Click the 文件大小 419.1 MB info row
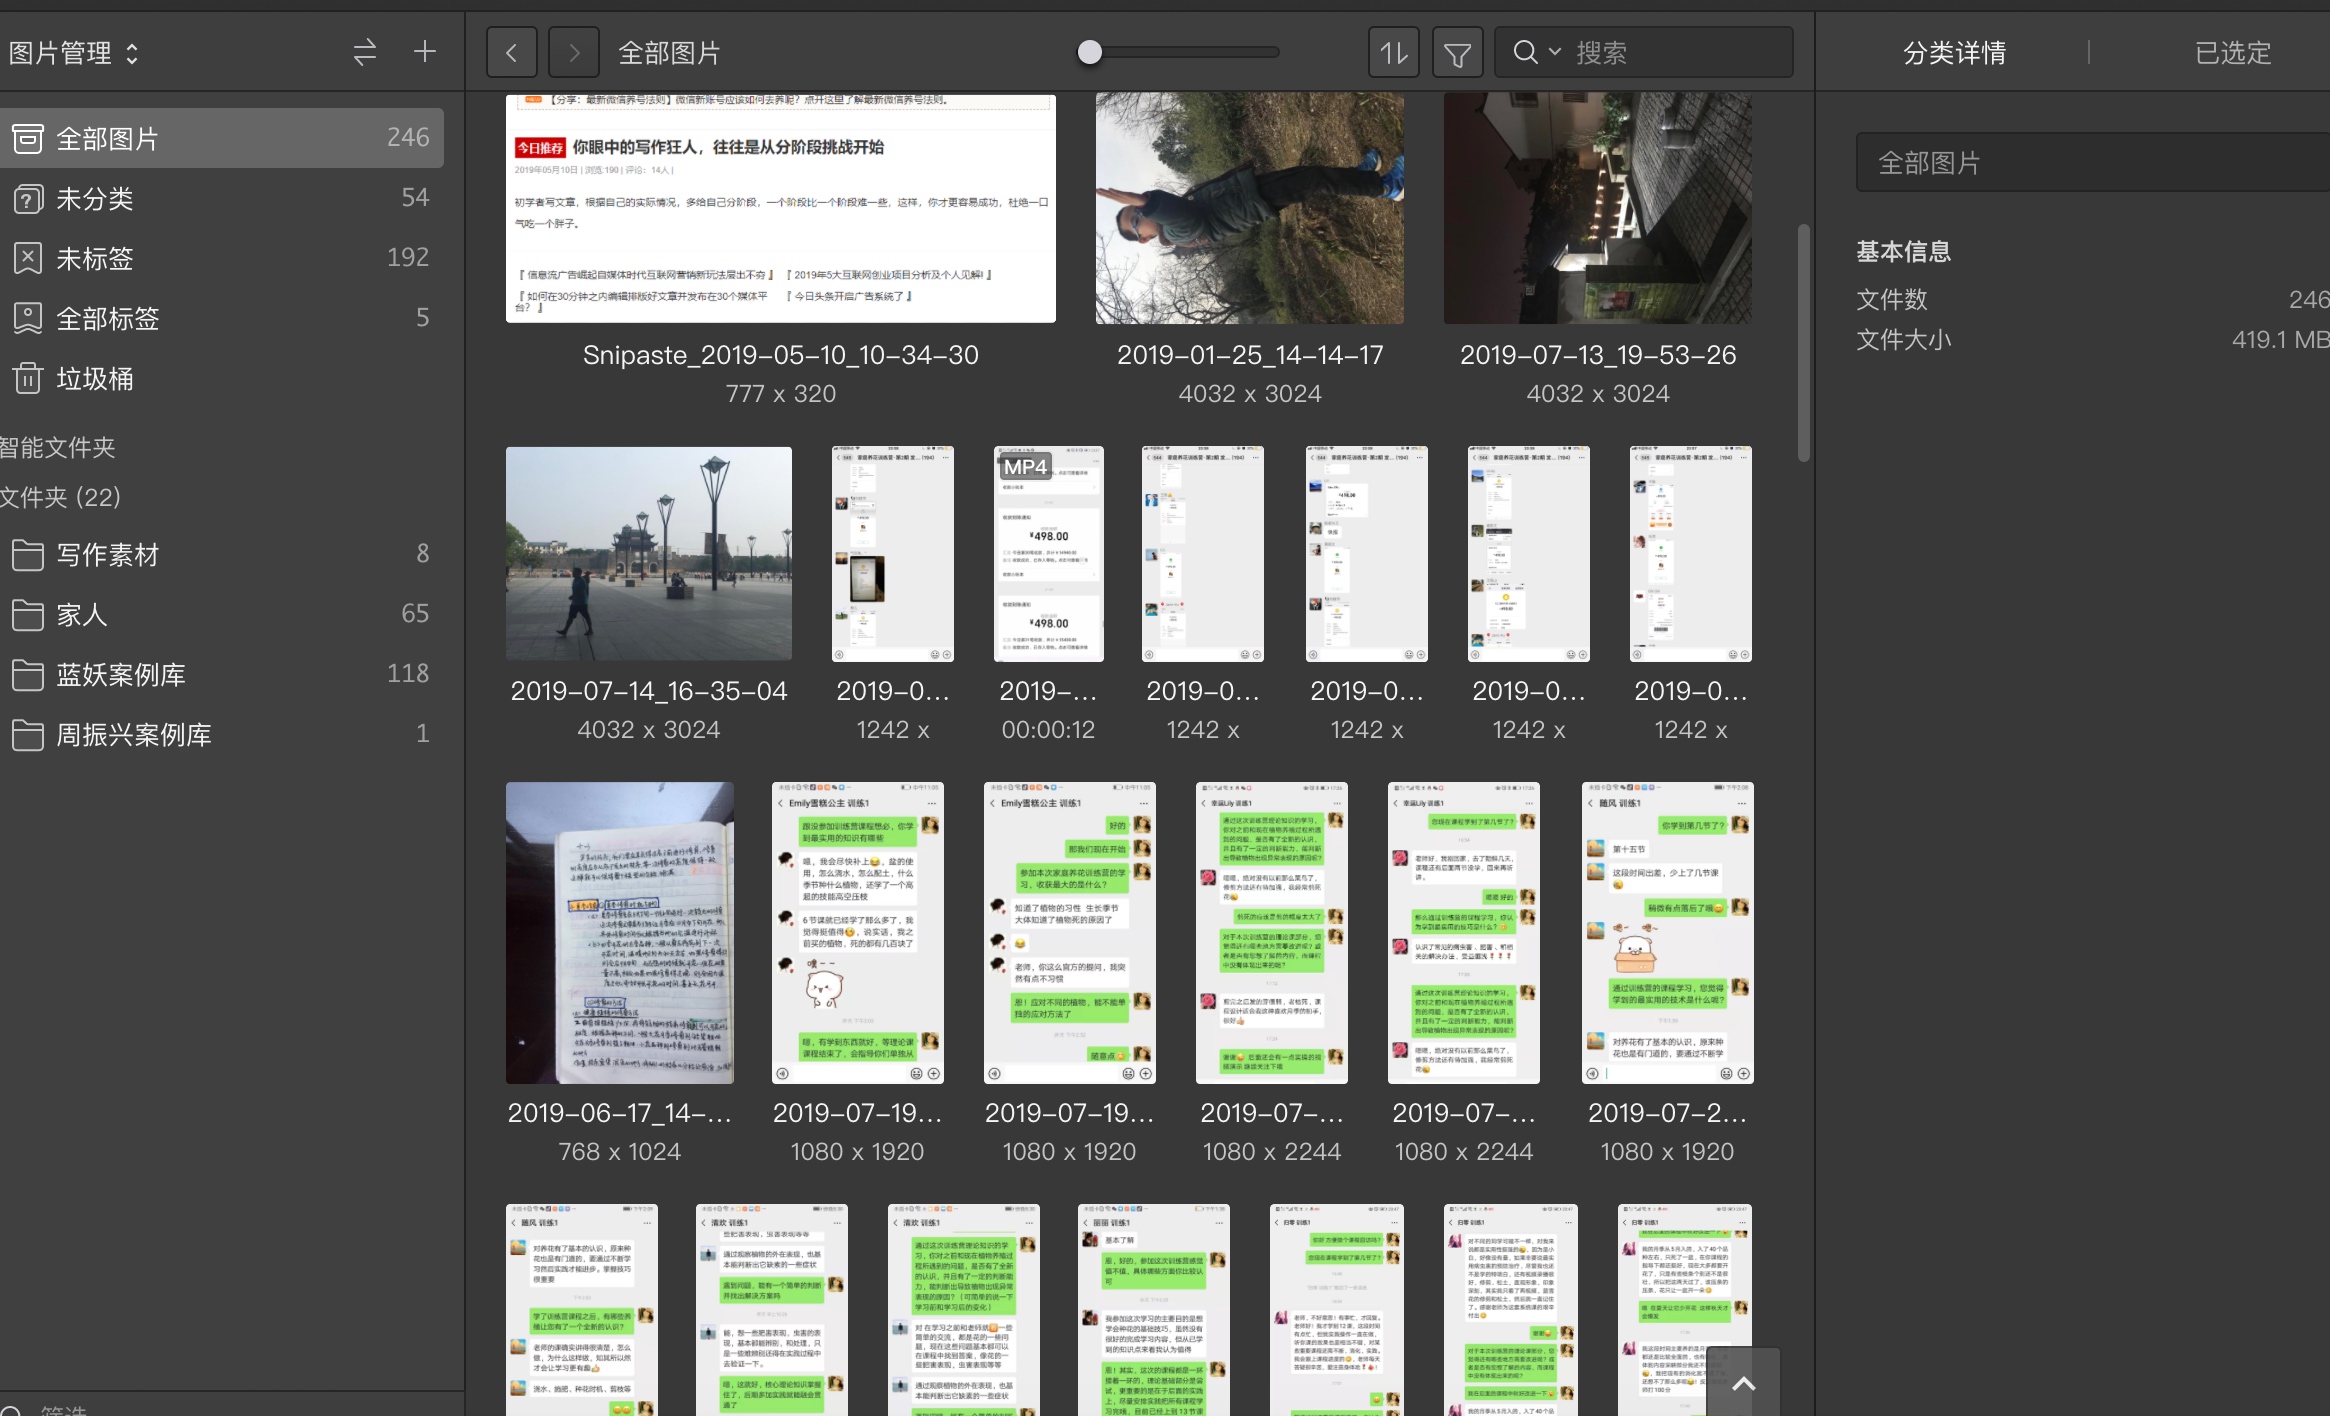The height and width of the screenshot is (1416, 2330). click(x=2093, y=340)
